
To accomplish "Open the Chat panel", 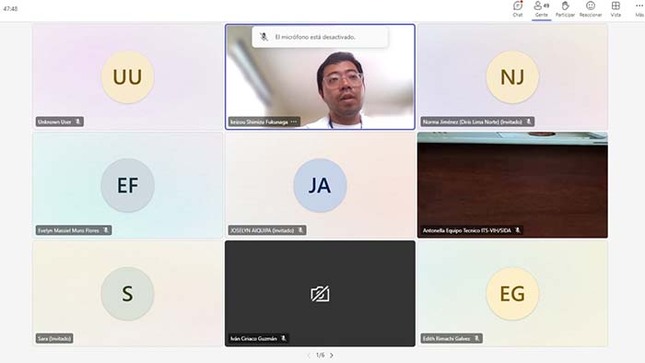I will 517,9.
